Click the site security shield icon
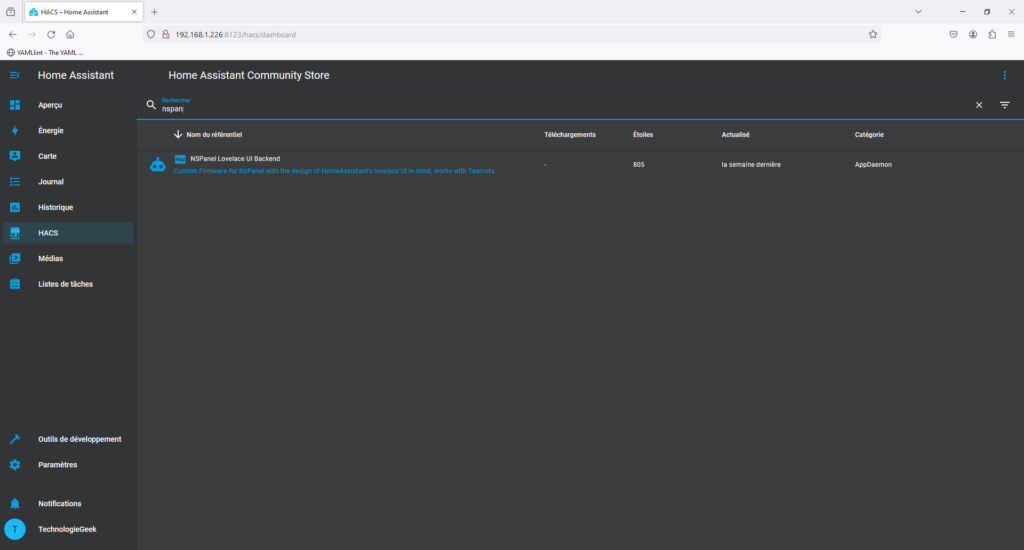Screen dimensions: 1024x550 [151, 35]
